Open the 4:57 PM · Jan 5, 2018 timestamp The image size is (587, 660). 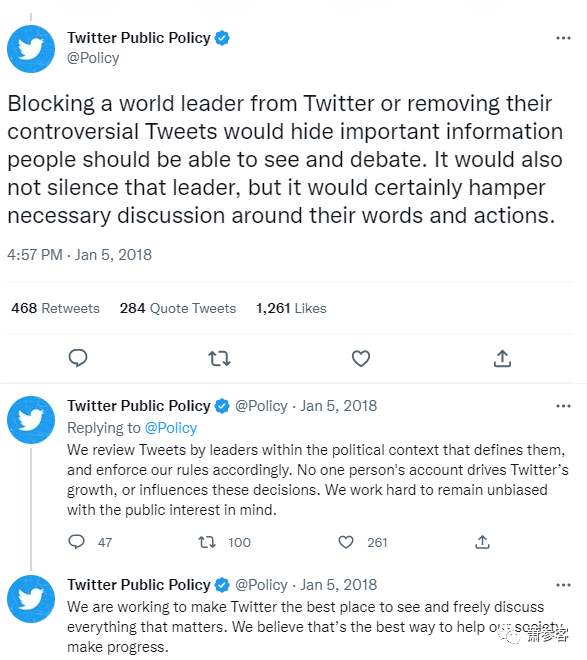click(x=80, y=255)
